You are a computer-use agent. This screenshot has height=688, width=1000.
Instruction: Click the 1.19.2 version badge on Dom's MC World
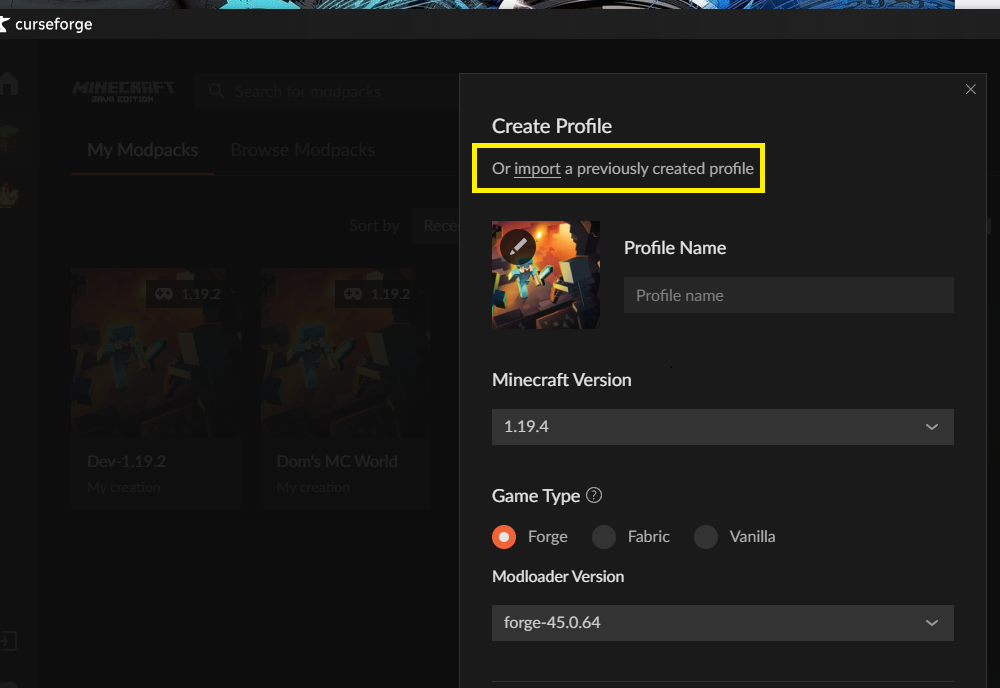(x=376, y=294)
